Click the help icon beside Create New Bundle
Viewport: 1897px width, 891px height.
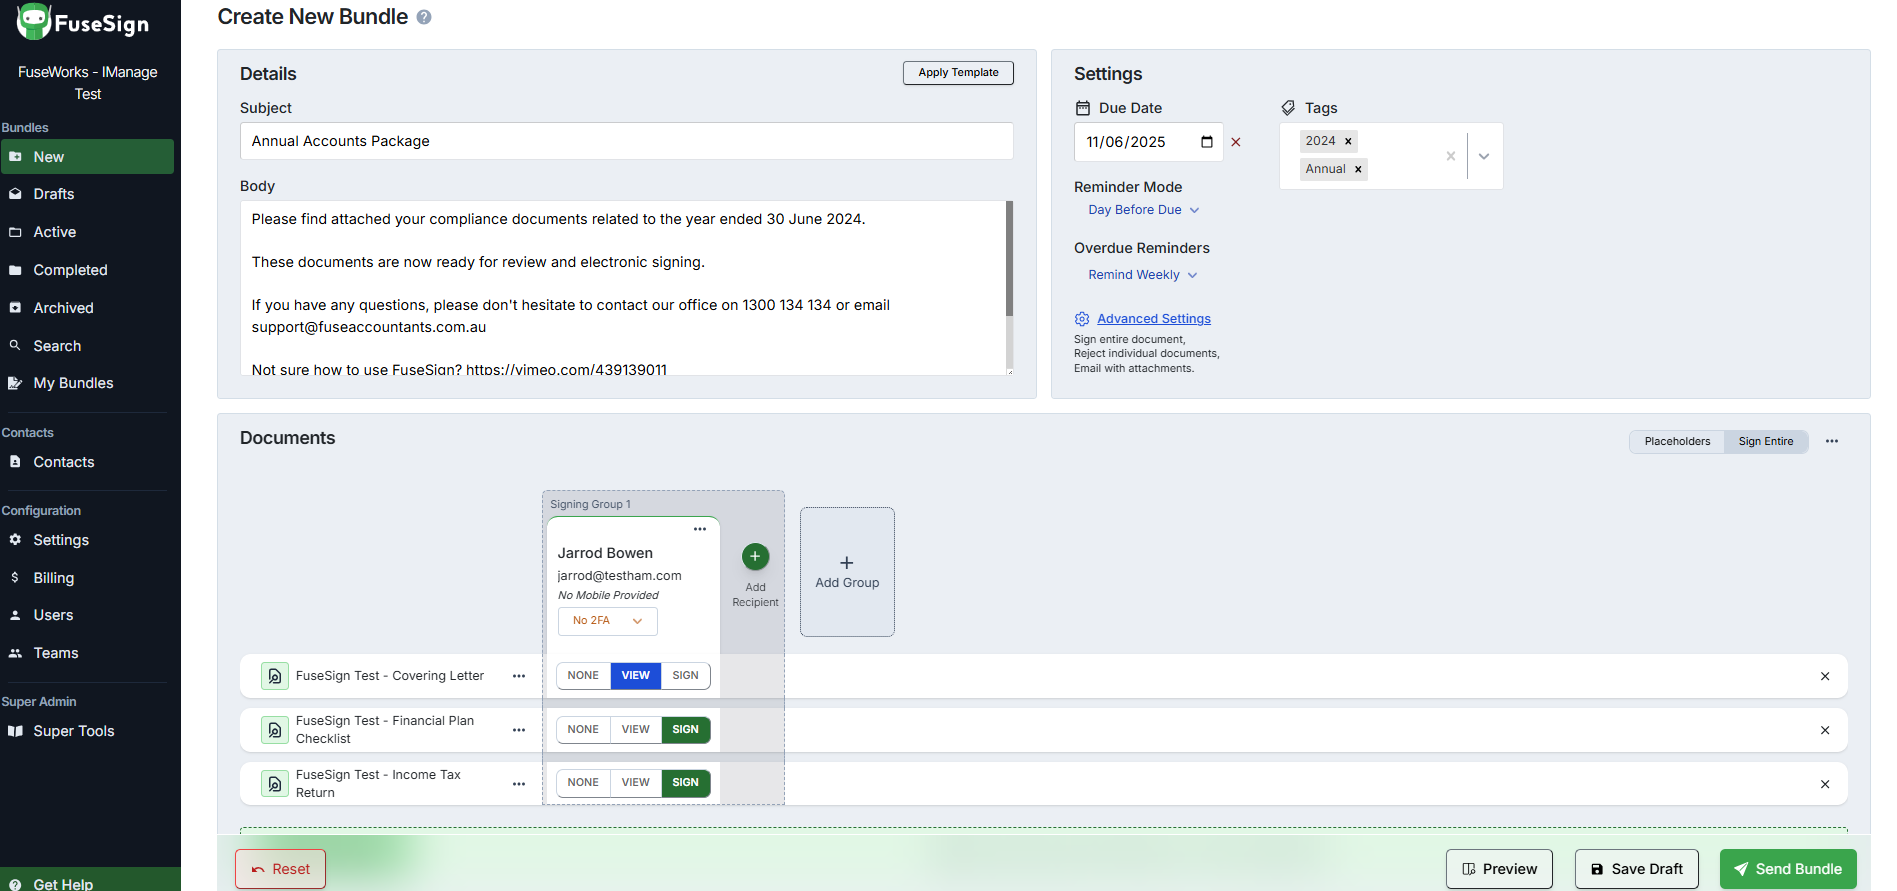coord(424,18)
